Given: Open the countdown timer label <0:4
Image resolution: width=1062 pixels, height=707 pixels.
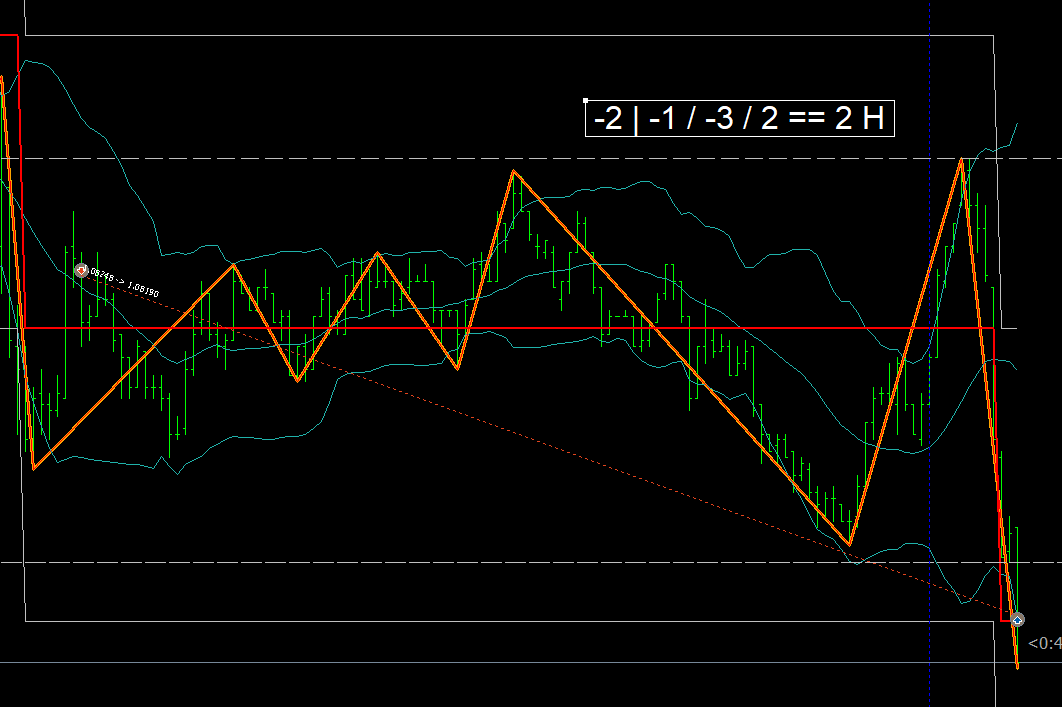Looking at the screenshot, I should click(x=1044, y=643).
